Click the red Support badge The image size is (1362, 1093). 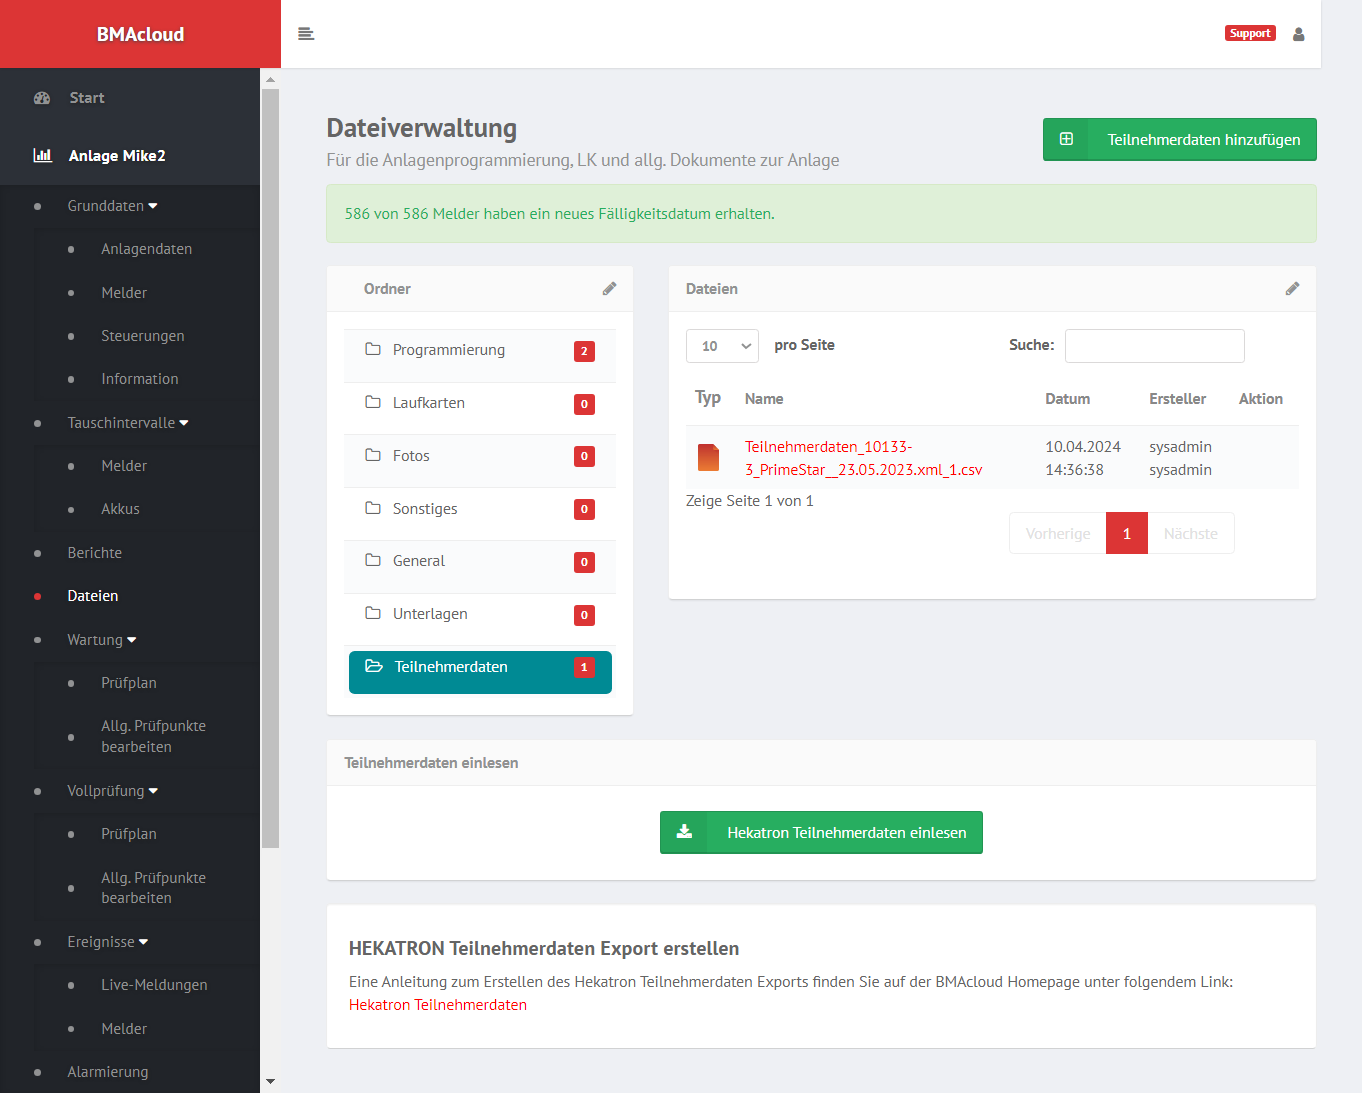click(1250, 33)
